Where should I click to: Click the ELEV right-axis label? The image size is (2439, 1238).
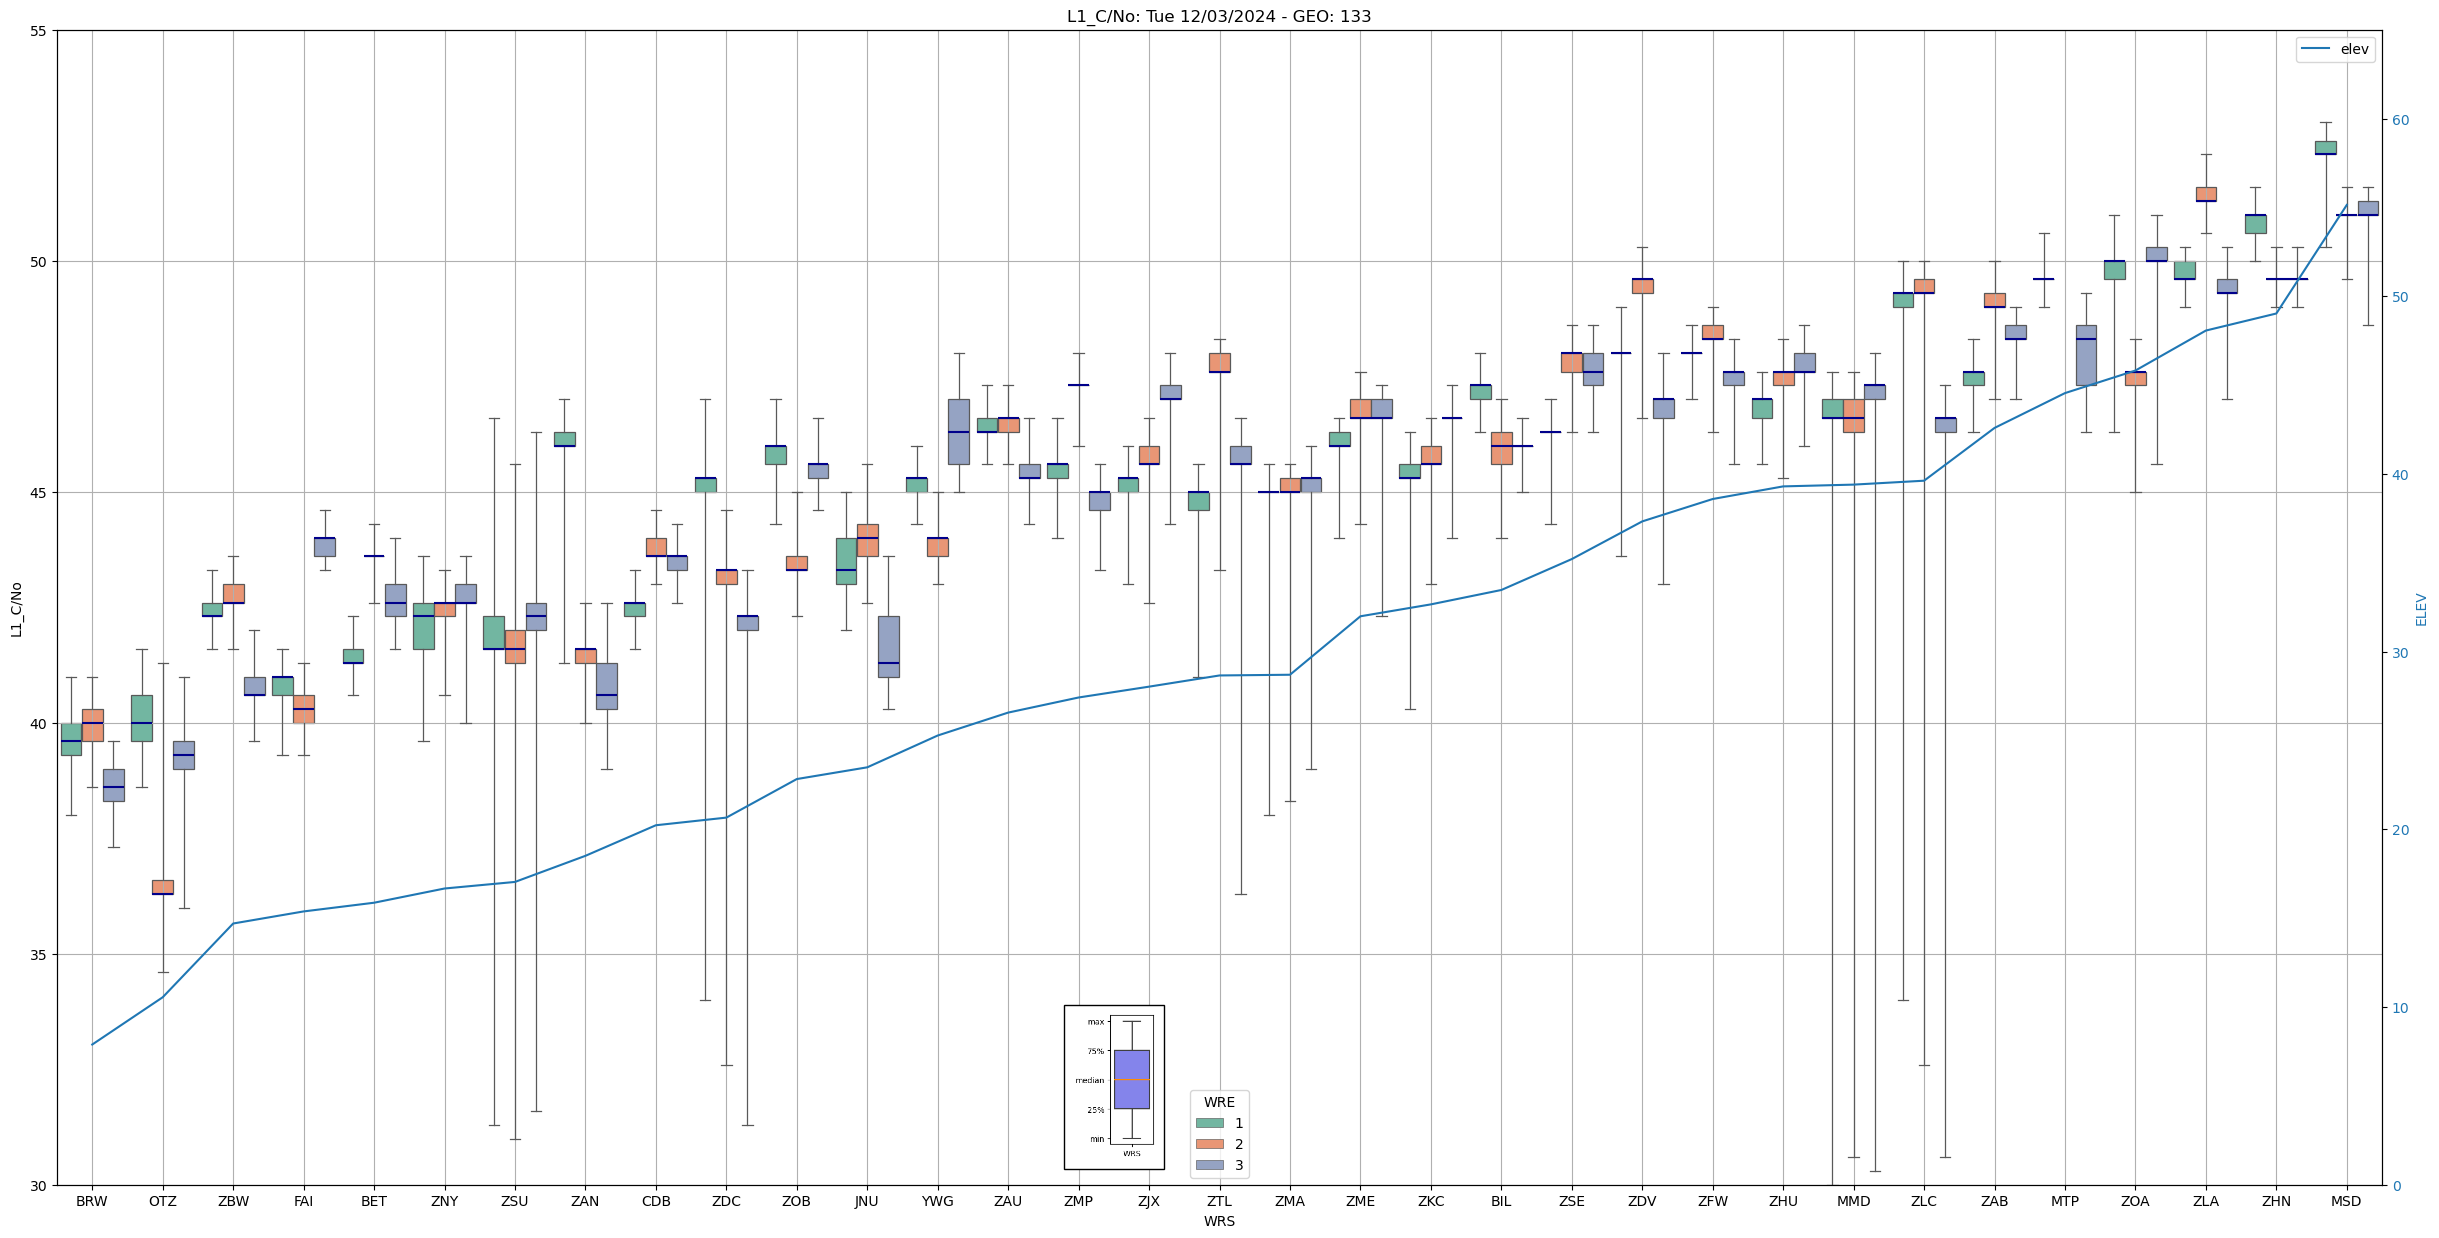2421,609
